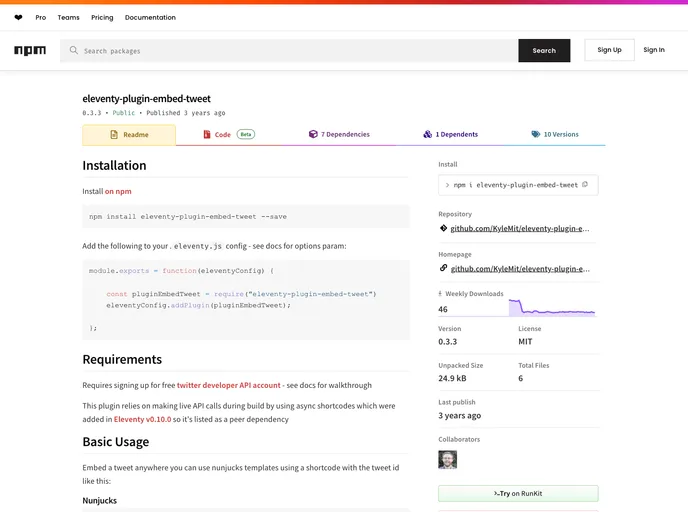Open twitter developer API account link

click(x=228, y=385)
